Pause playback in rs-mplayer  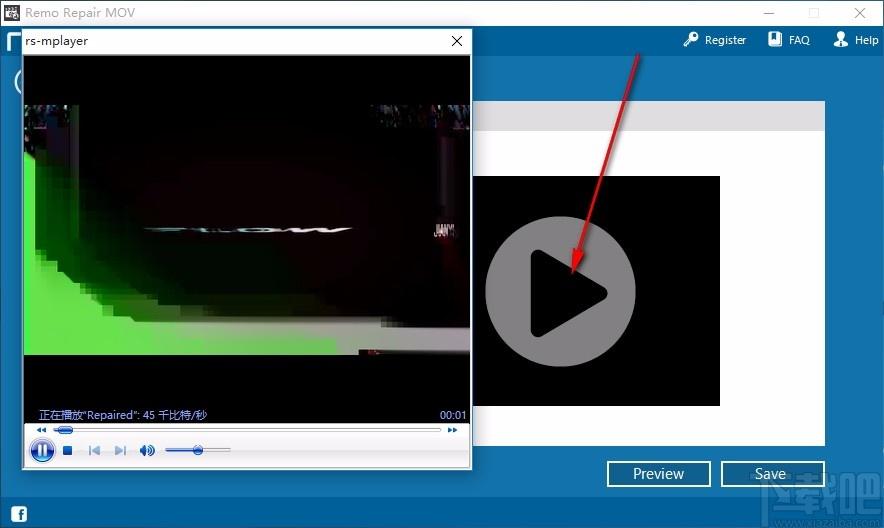click(42, 450)
